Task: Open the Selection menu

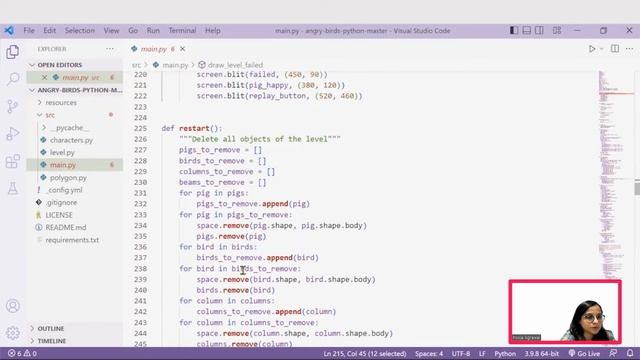Action: pyautogui.click(x=80, y=31)
